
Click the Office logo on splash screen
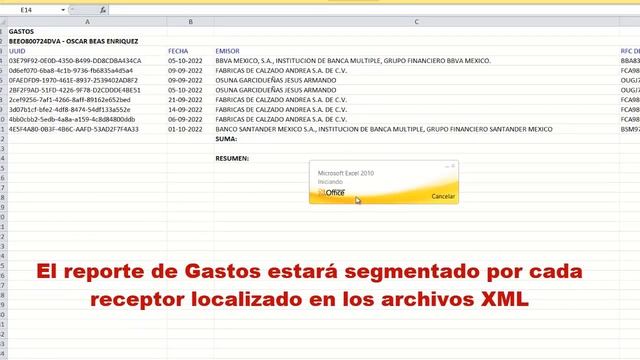click(x=331, y=193)
